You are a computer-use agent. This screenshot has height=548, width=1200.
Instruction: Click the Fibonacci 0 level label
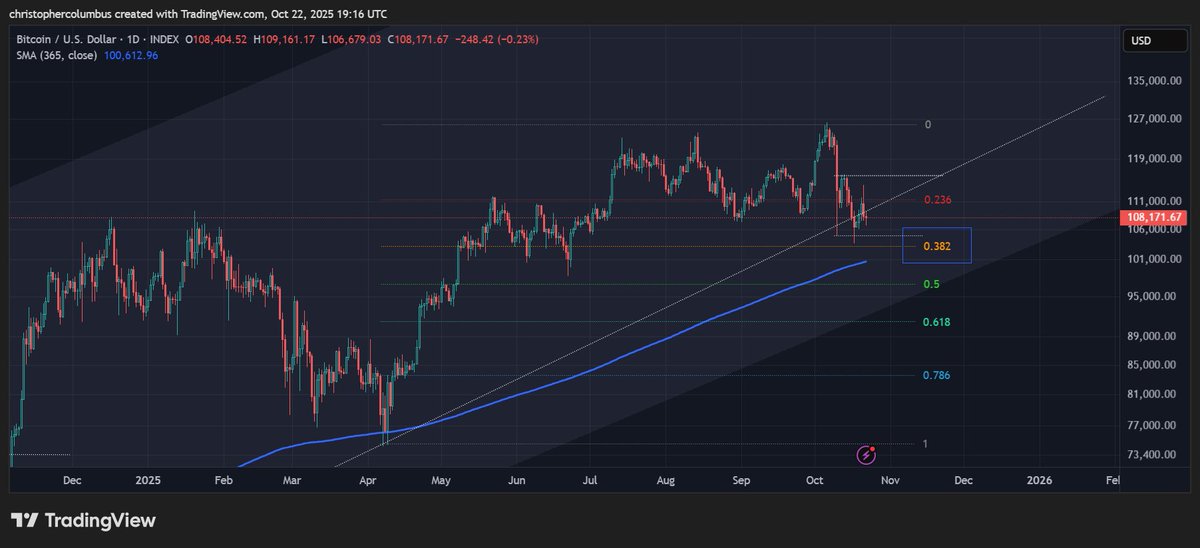tap(928, 125)
